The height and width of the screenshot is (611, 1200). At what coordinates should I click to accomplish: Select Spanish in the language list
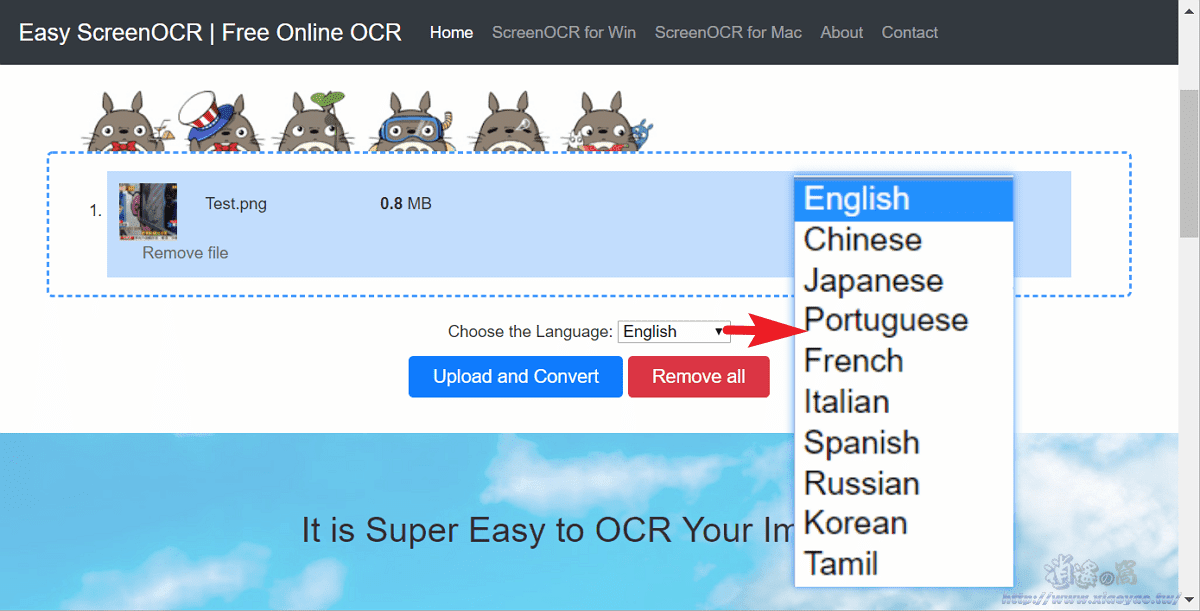tap(904, 443)
